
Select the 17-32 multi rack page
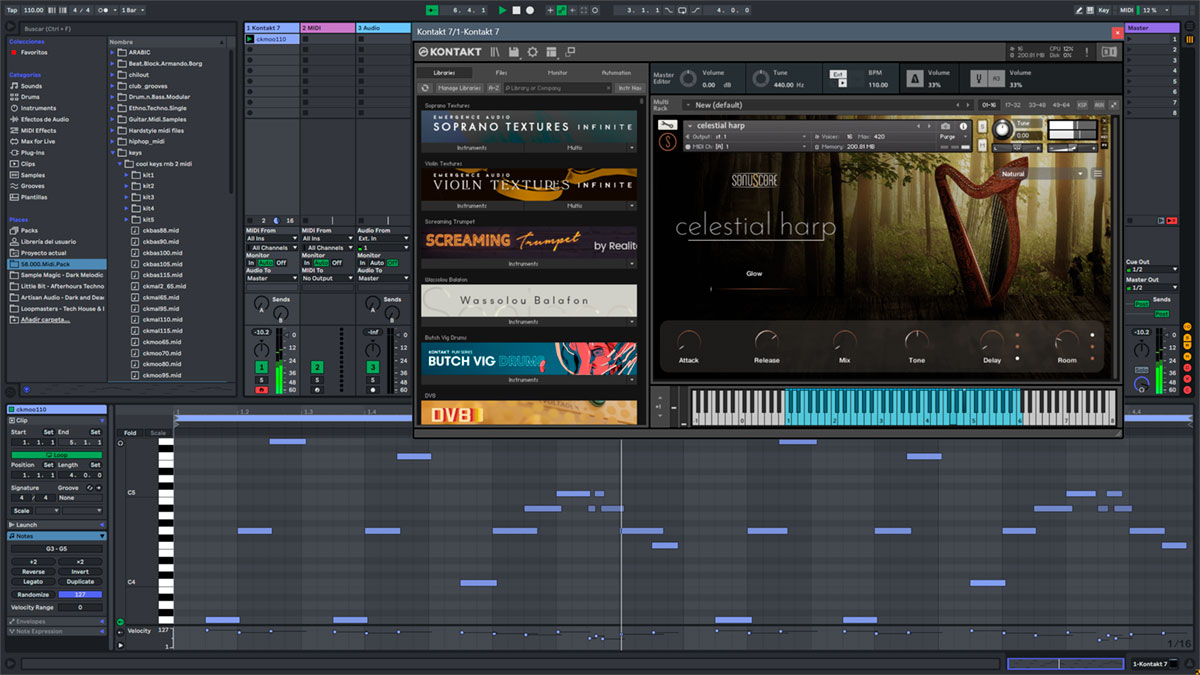(1012, 105)
